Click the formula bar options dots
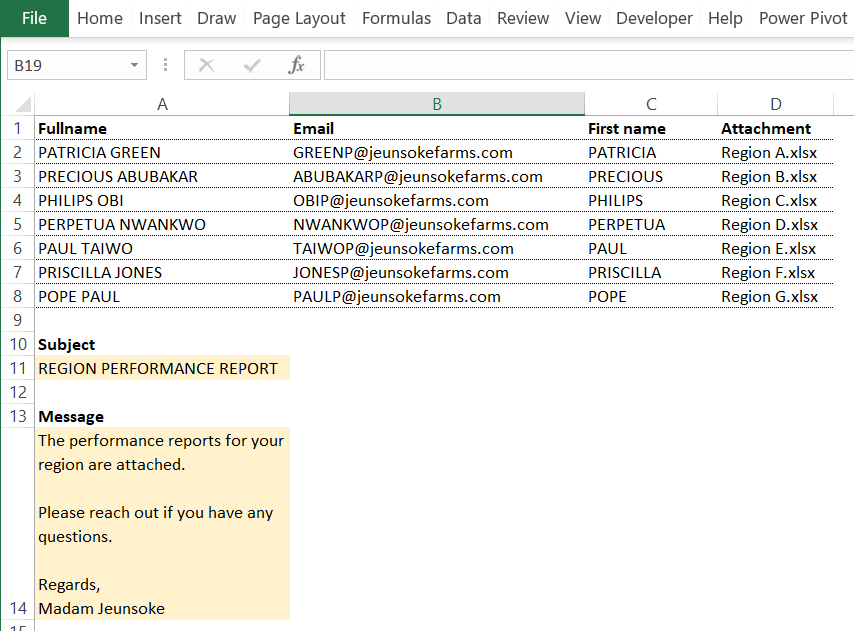 (166, 65)
